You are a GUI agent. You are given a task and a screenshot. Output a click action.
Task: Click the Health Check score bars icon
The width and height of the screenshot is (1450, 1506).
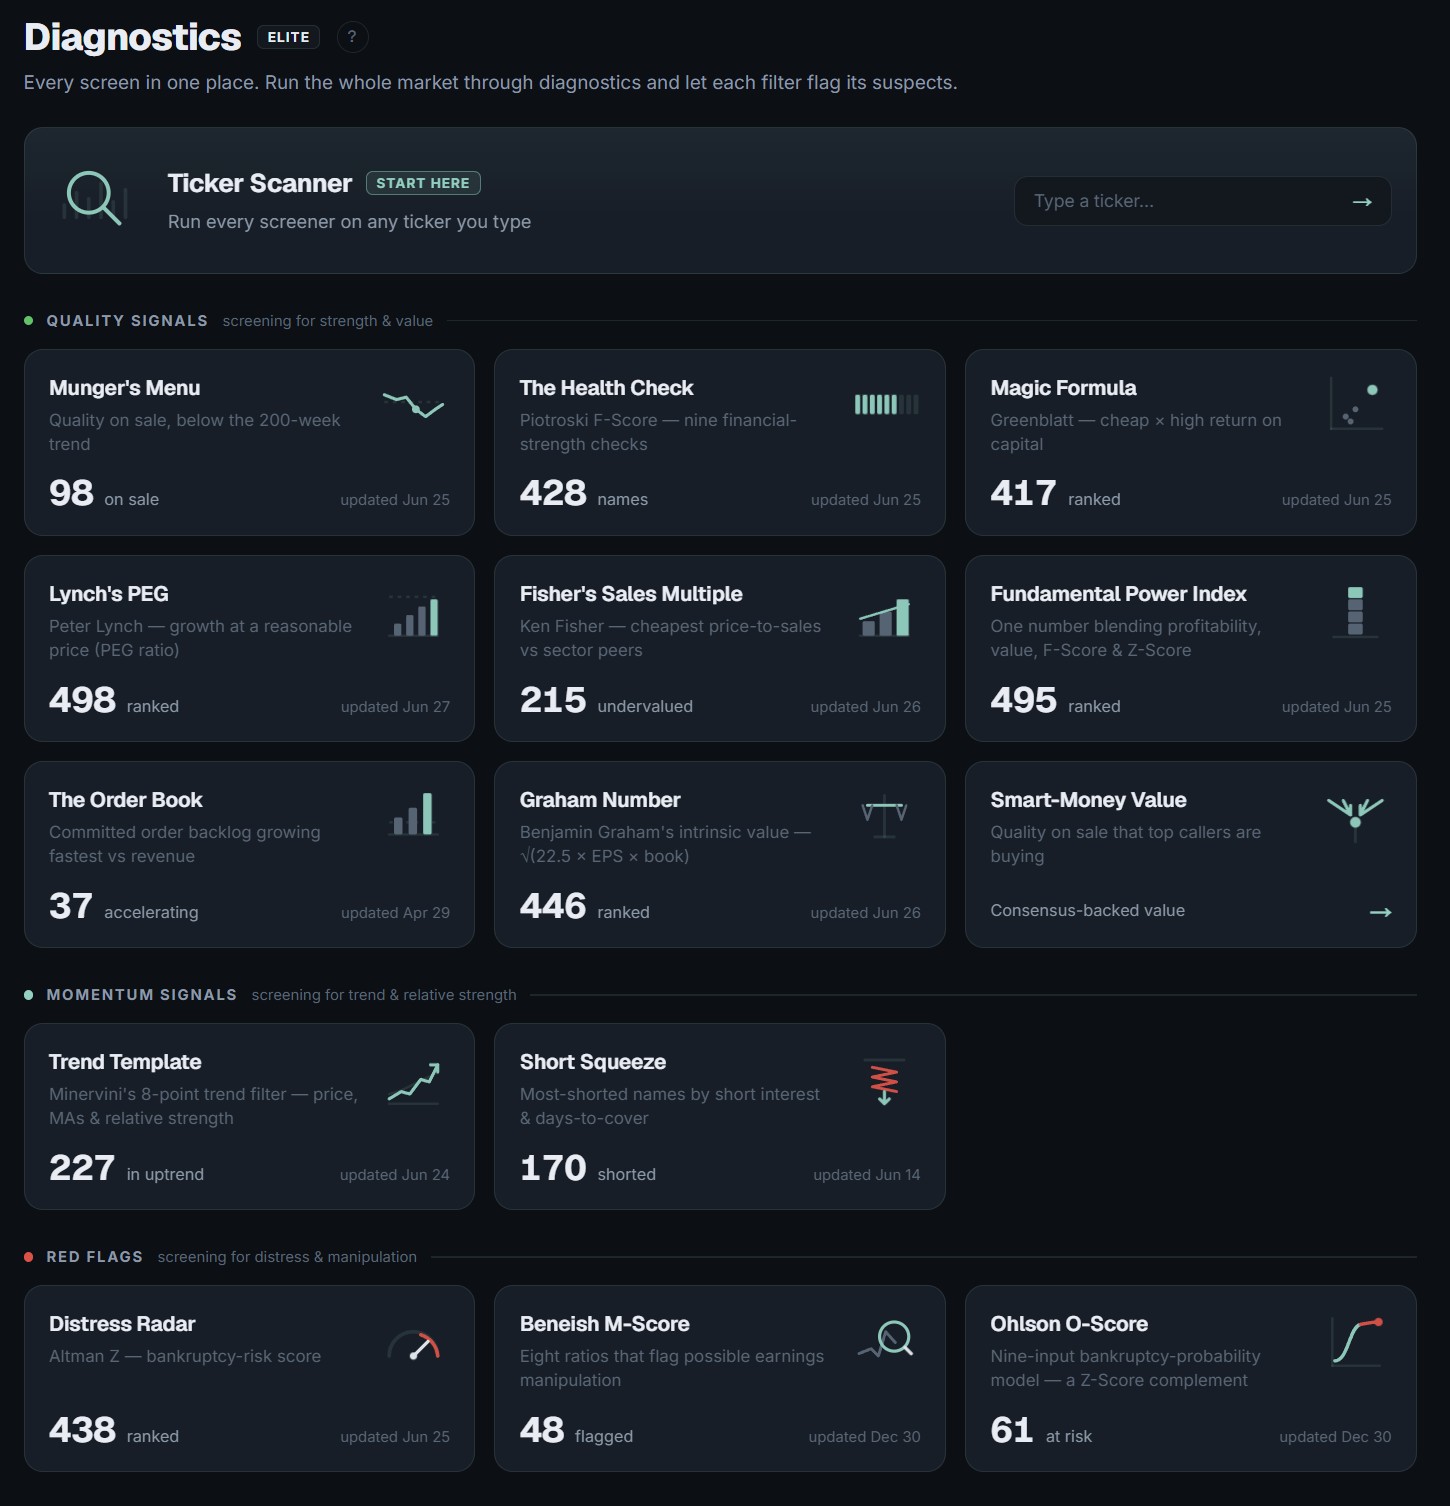pyautogui.click(x=886, y=404)
